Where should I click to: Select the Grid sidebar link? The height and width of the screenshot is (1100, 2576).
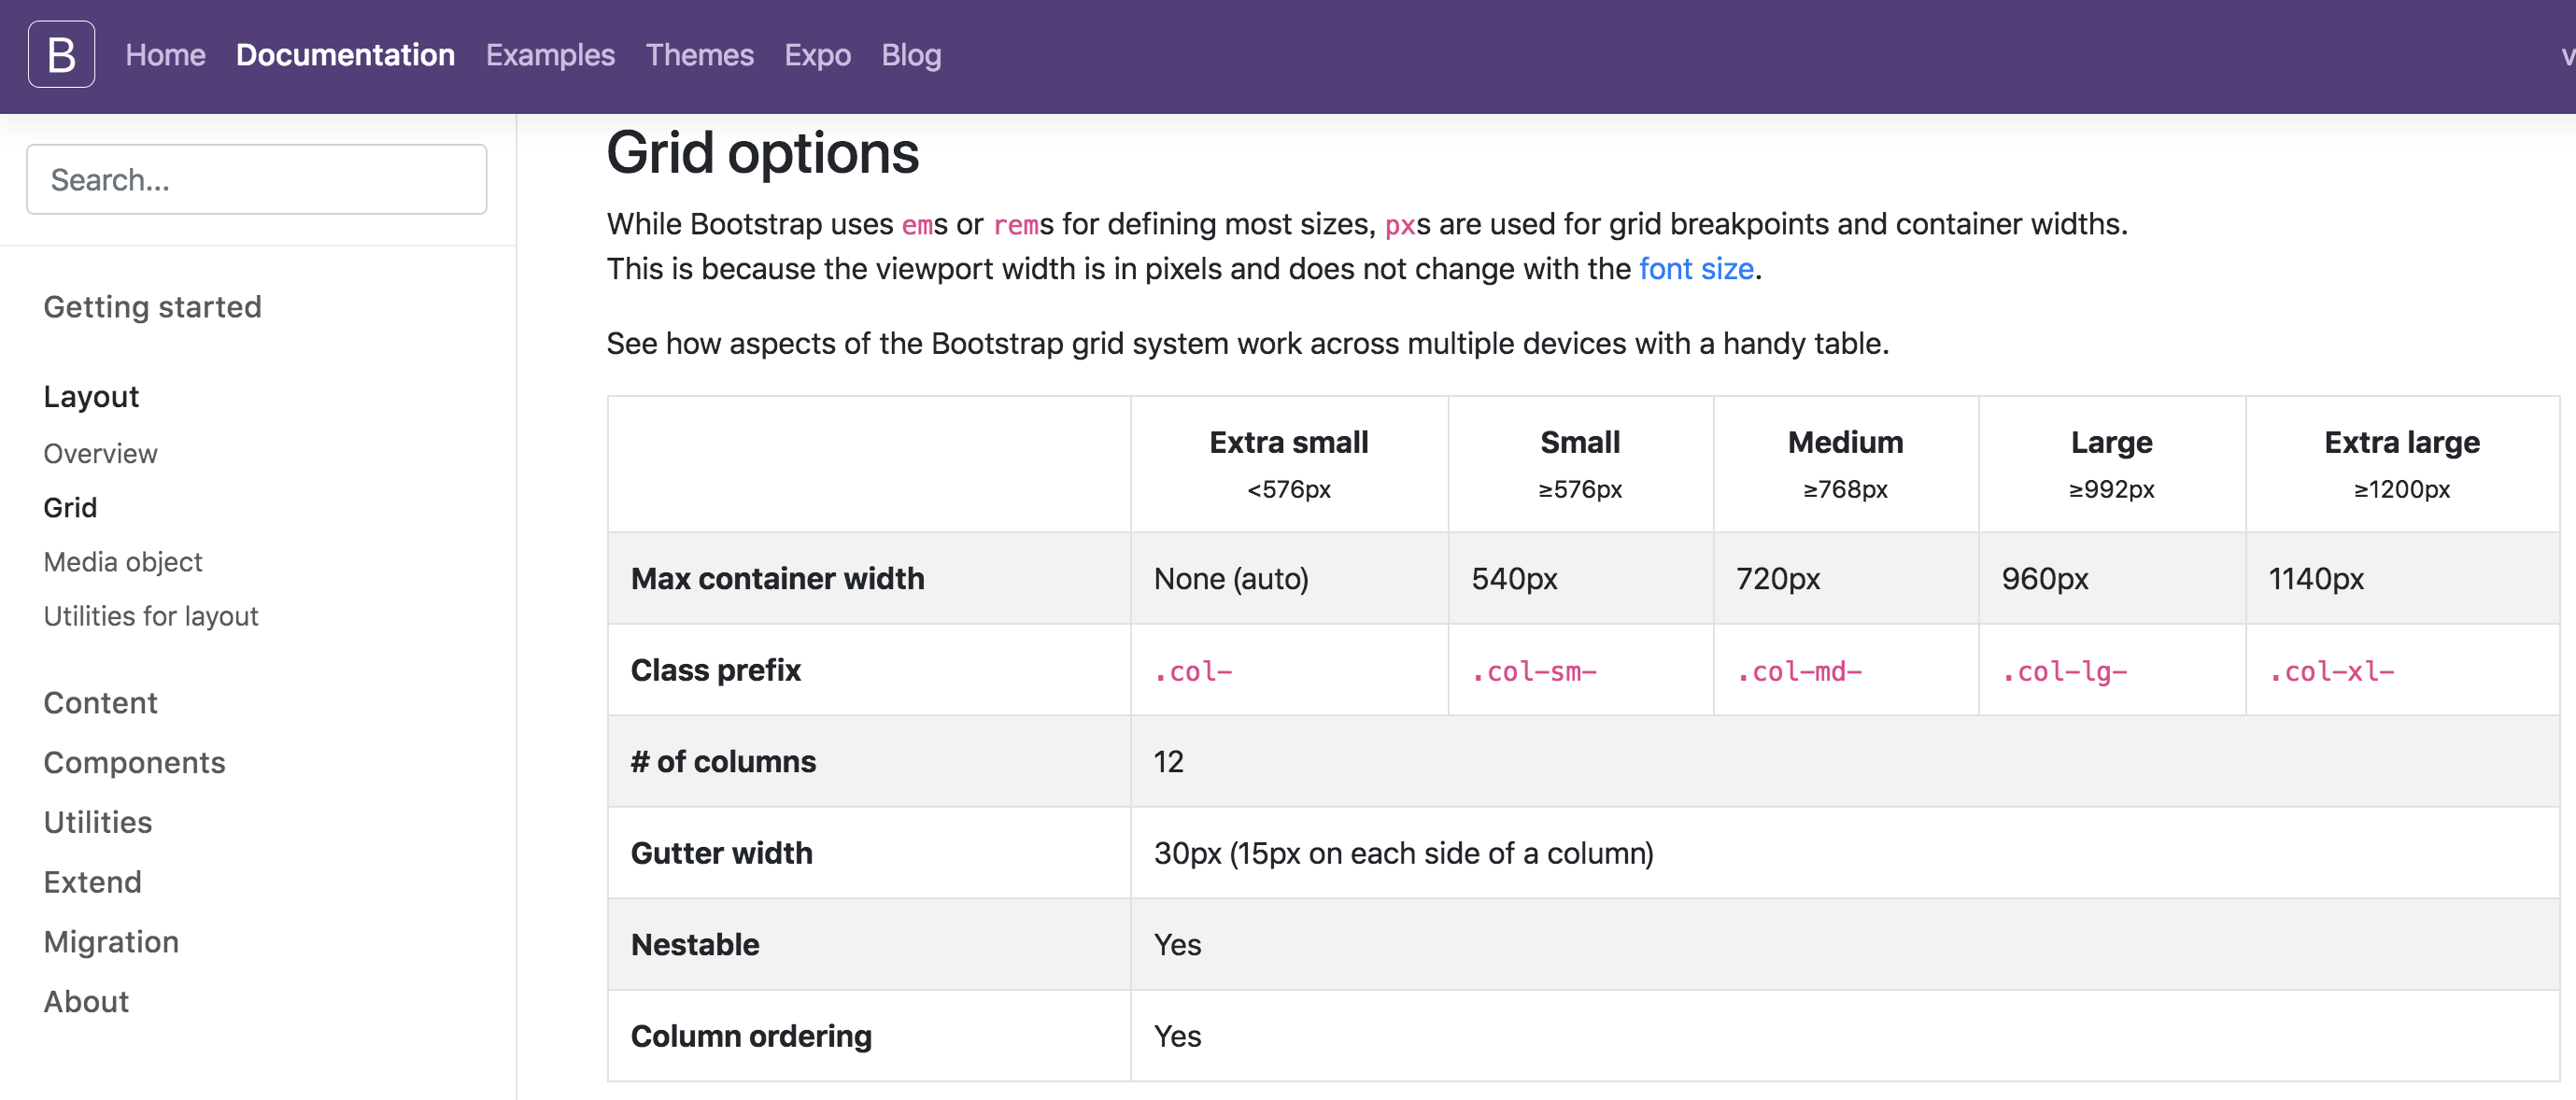[70, 508]
